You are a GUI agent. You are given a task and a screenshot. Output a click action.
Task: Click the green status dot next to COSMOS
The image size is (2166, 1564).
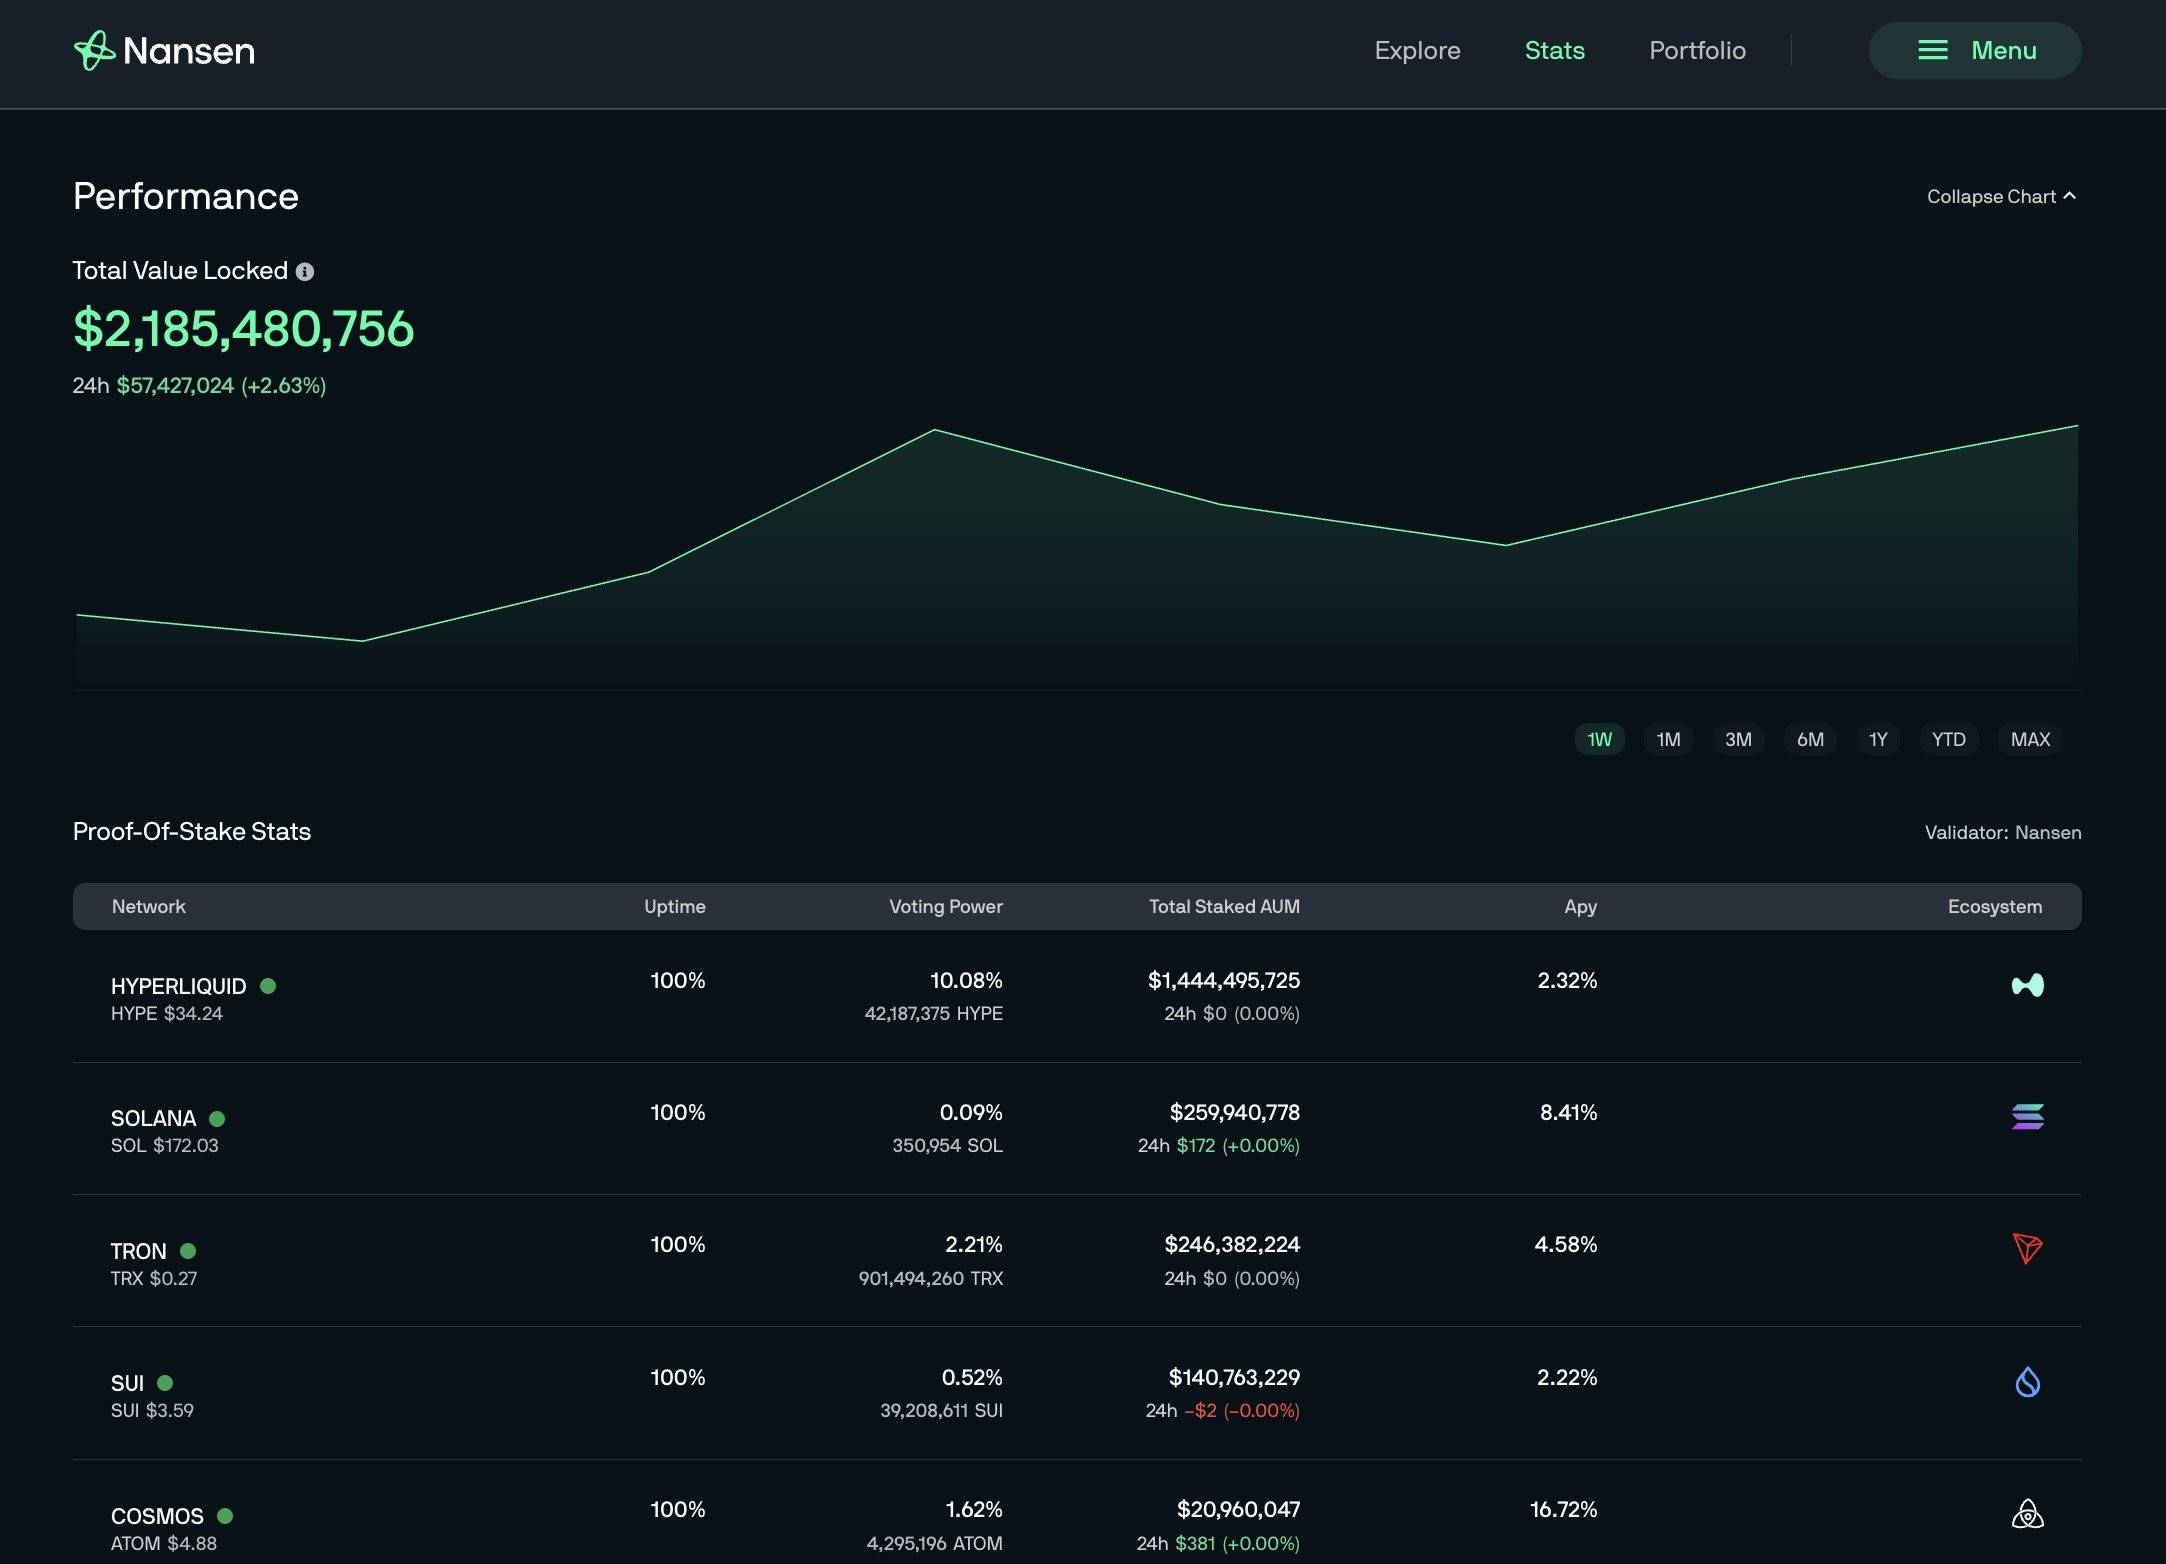click(x=225, y=1516)
